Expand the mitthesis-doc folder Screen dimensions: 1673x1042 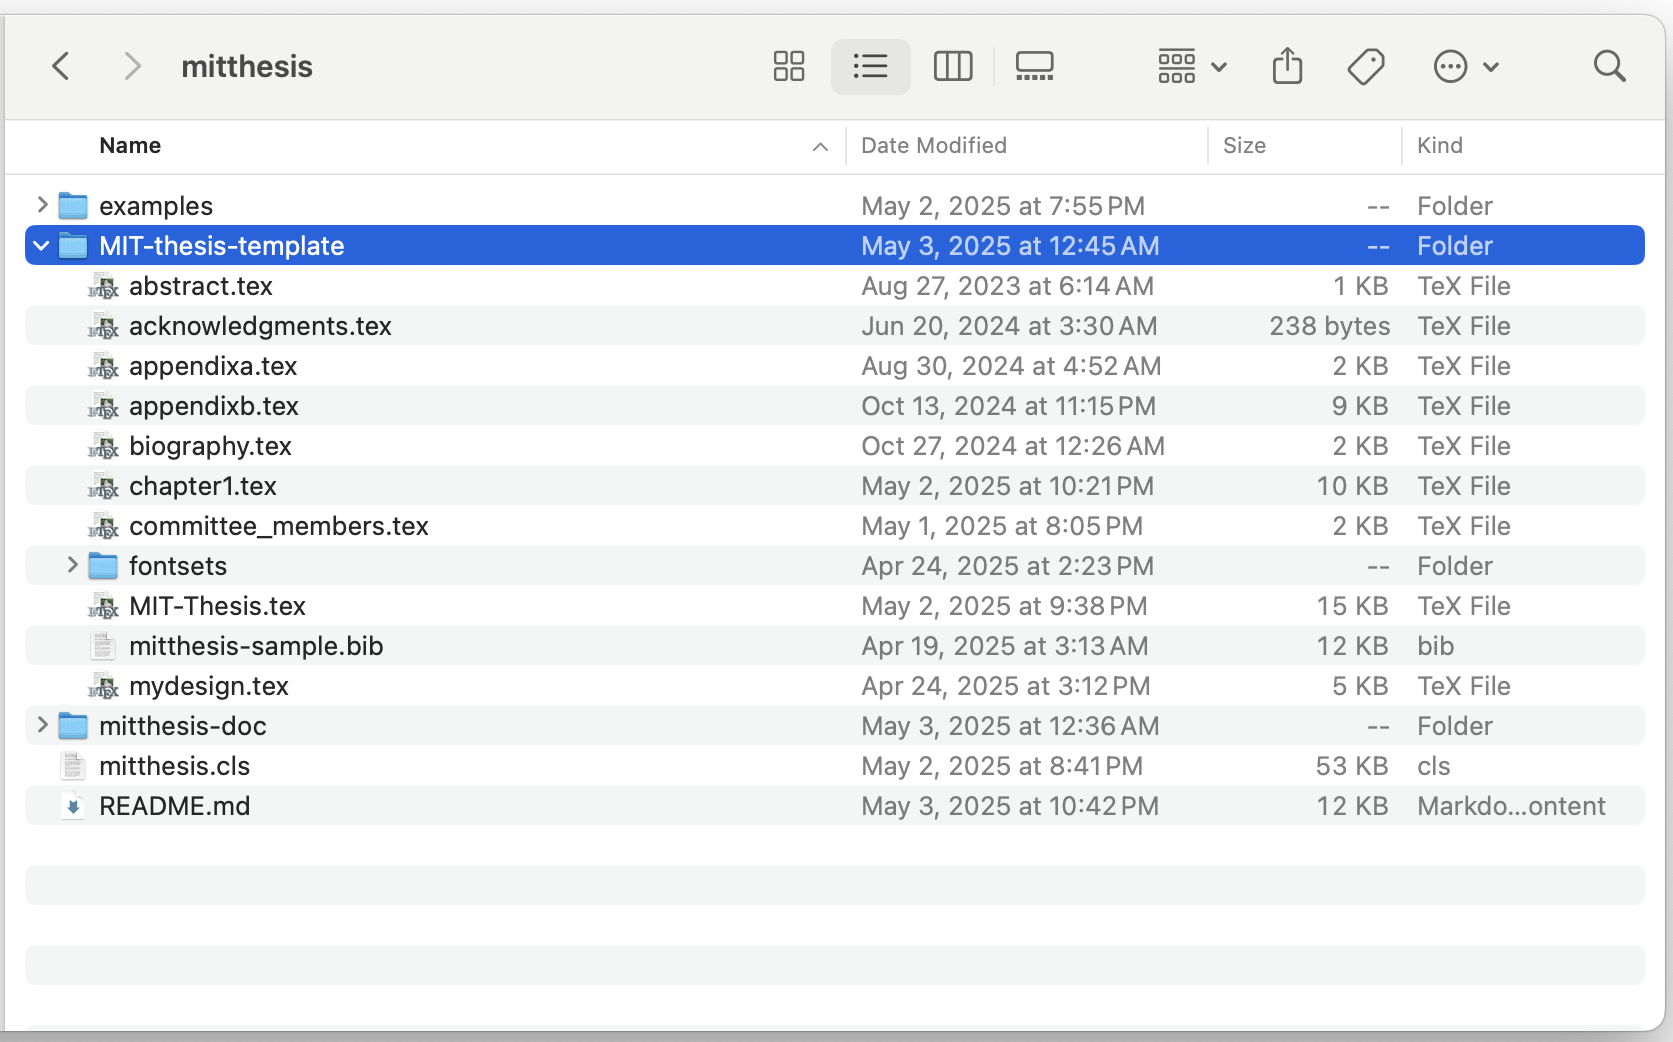[x=42, y=725]
